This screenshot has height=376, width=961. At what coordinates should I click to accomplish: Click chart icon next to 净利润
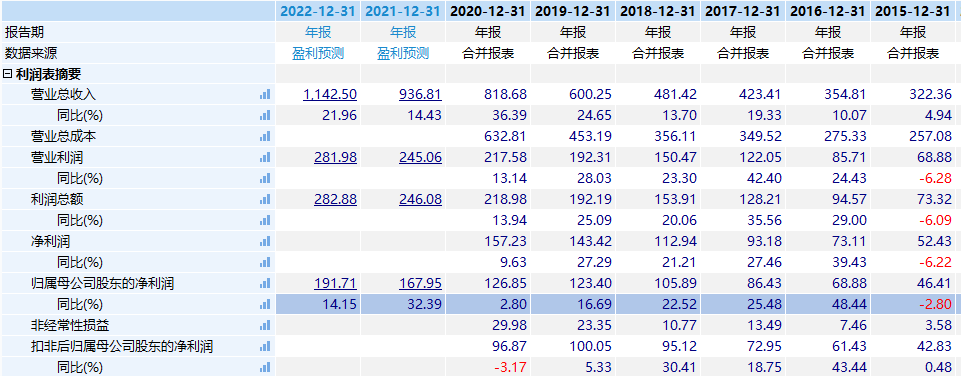coord(265,241)
